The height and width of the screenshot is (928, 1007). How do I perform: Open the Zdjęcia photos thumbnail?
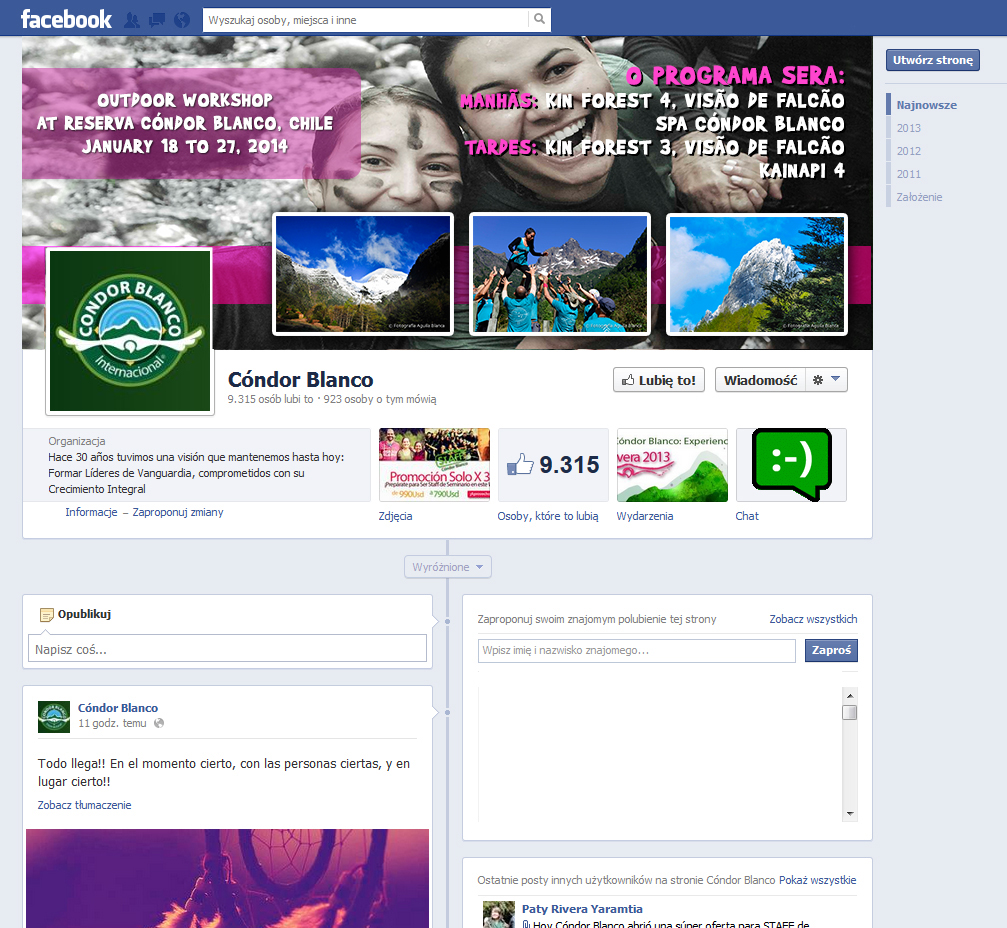click(x=434, y=465)
